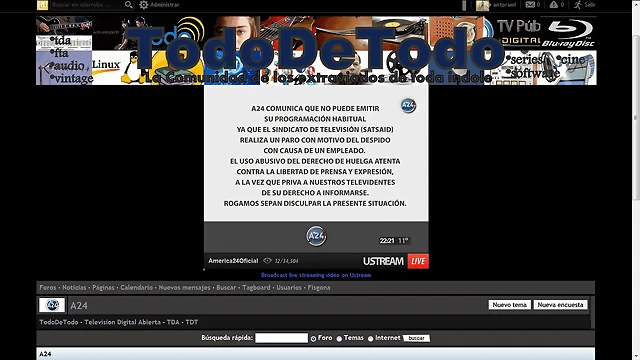Open the Buscar nav menu item
This screenshot has height=360, width=640.
(x=226, y=287)
